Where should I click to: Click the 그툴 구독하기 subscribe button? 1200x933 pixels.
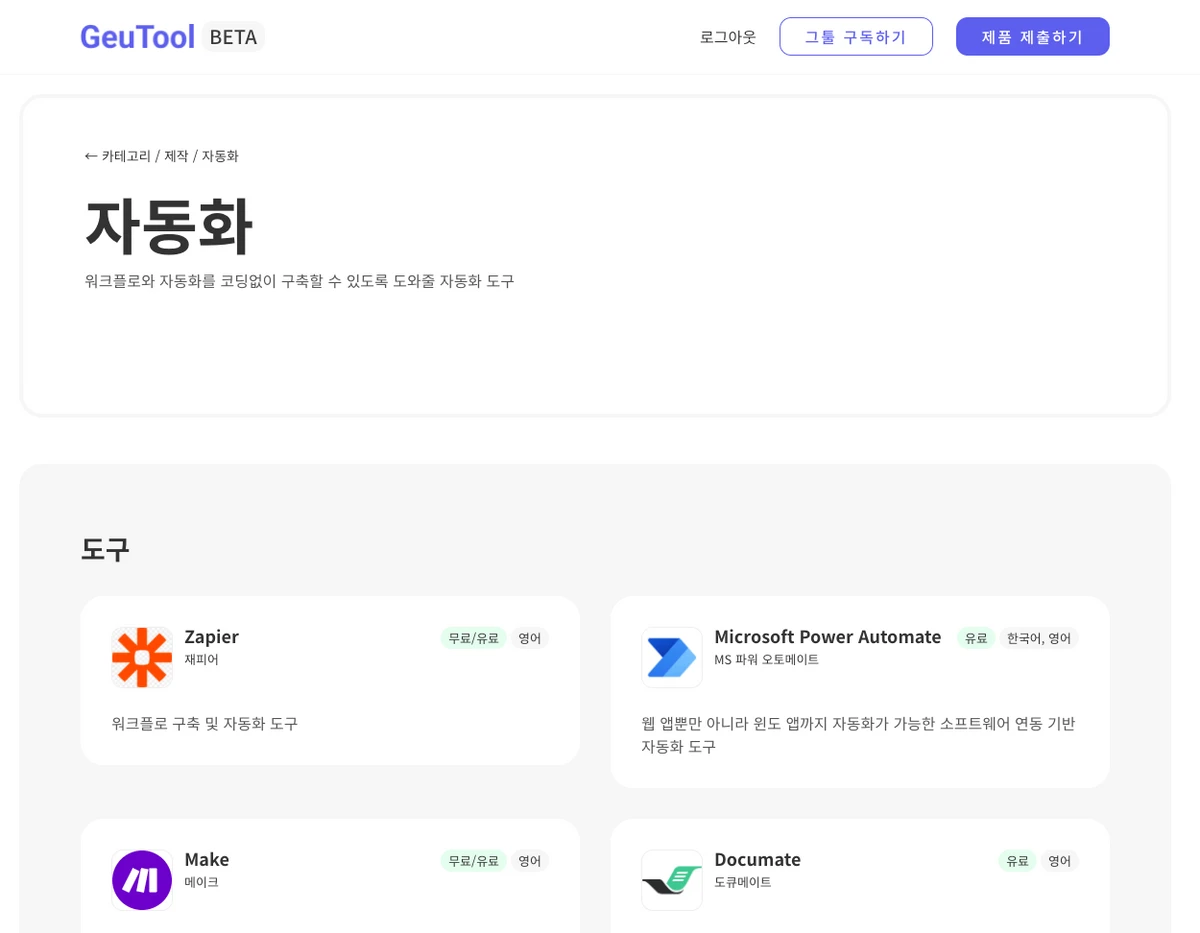(856, 37)
